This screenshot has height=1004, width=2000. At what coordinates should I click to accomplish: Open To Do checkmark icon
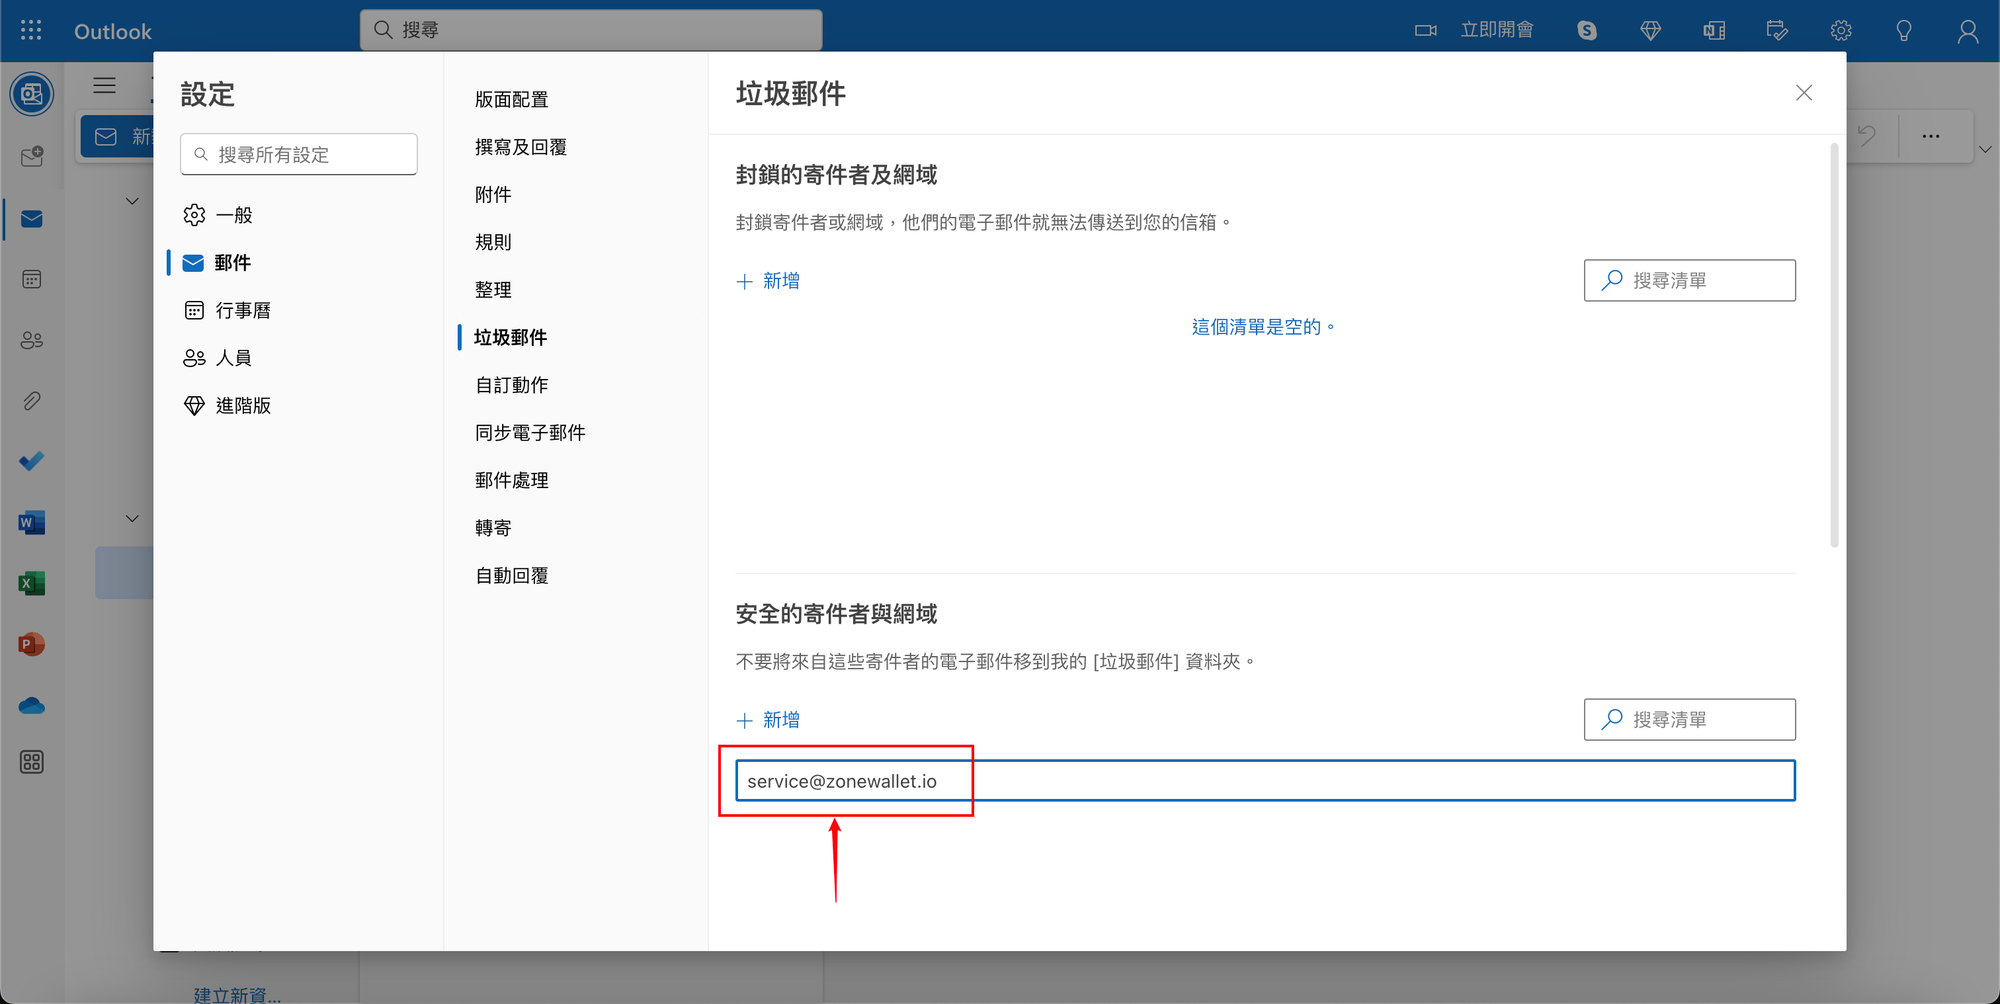click(32, 461)
